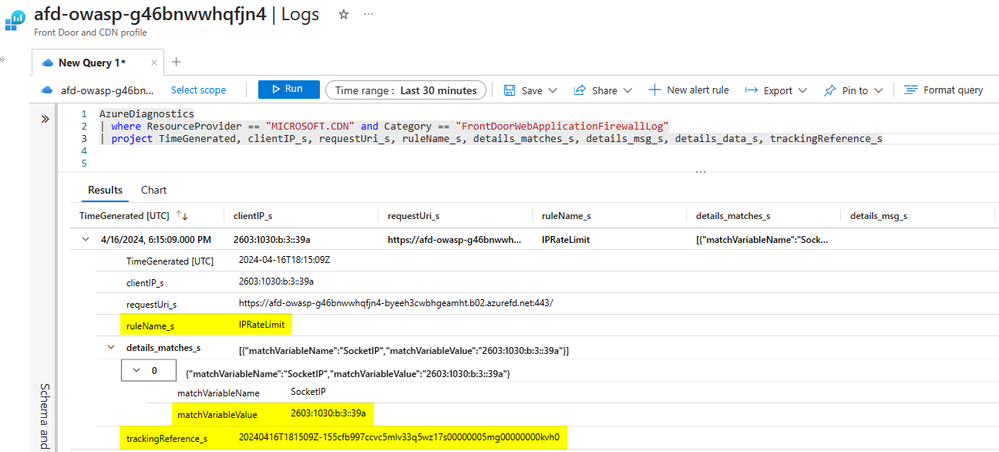Open the Share dropdown arrow
Image resolution: width=999 pixels, height=452 pixels.
[628, 91]
